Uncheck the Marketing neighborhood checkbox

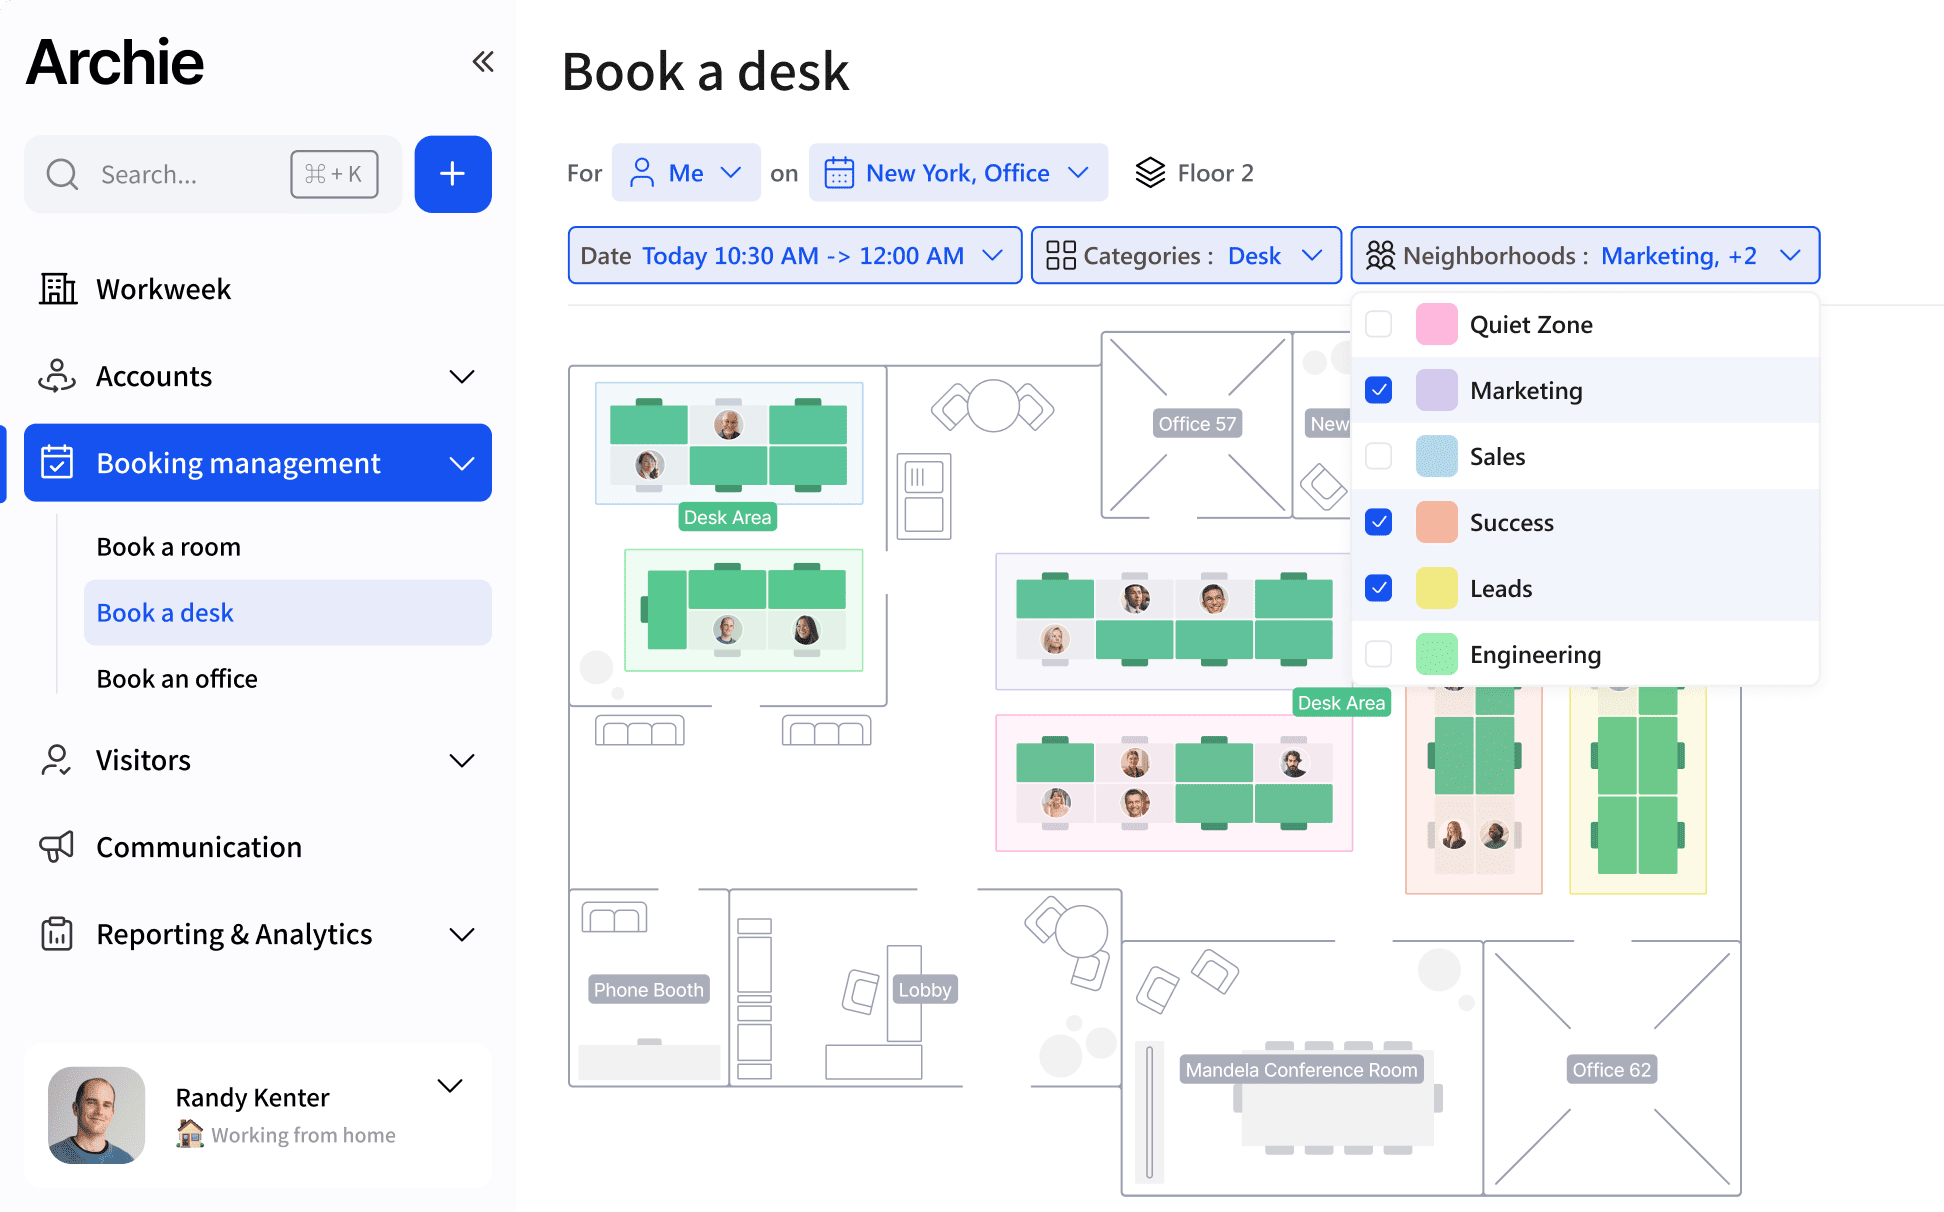click(x=1379, y=390)
